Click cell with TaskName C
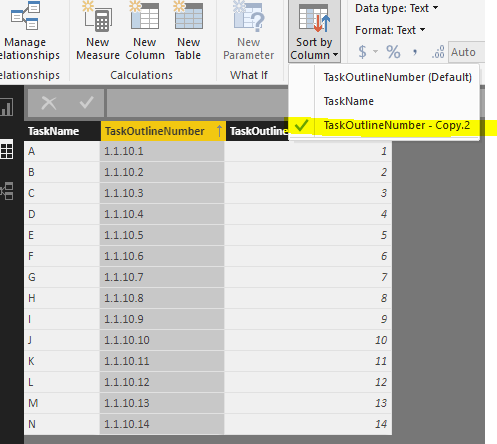The image size is (497, 444). pos(62,193)
